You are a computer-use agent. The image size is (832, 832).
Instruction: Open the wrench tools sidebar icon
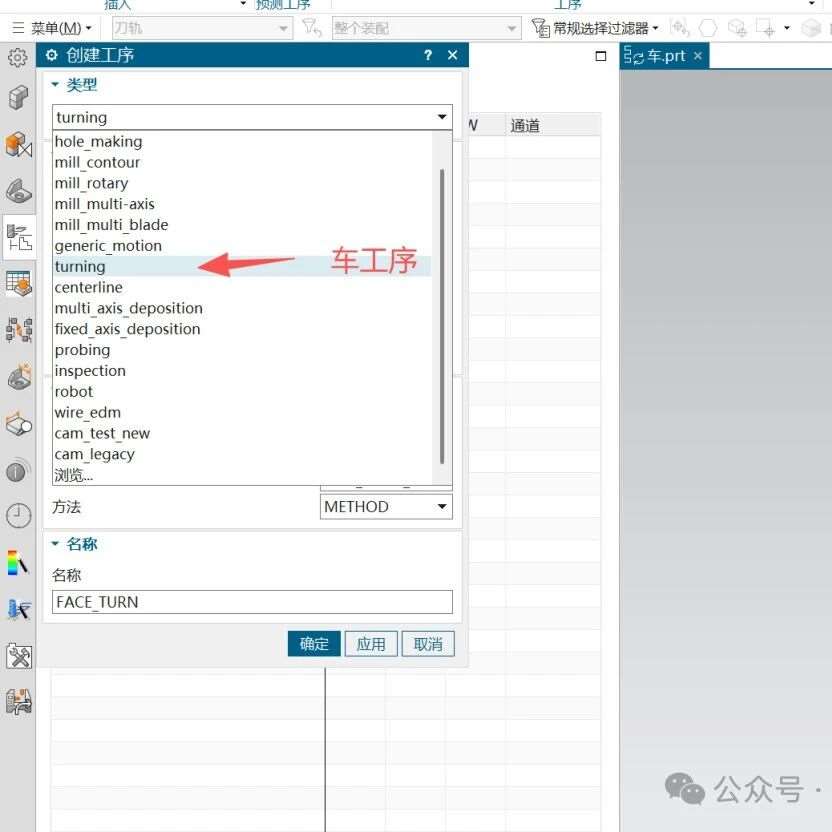click(19, 656)
